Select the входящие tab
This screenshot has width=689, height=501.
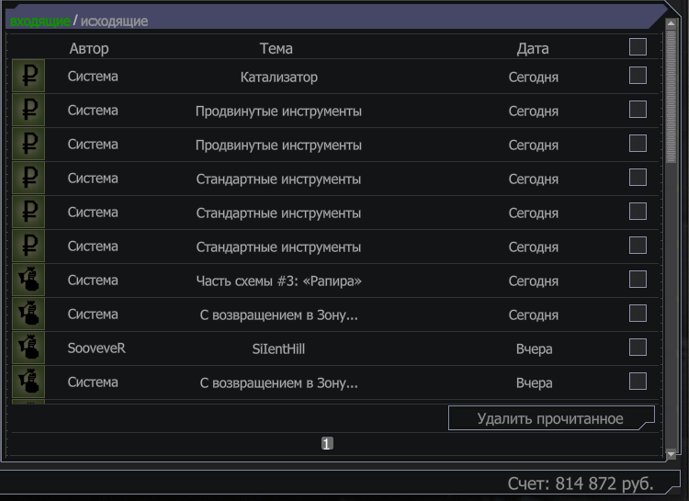pos(40,21)
